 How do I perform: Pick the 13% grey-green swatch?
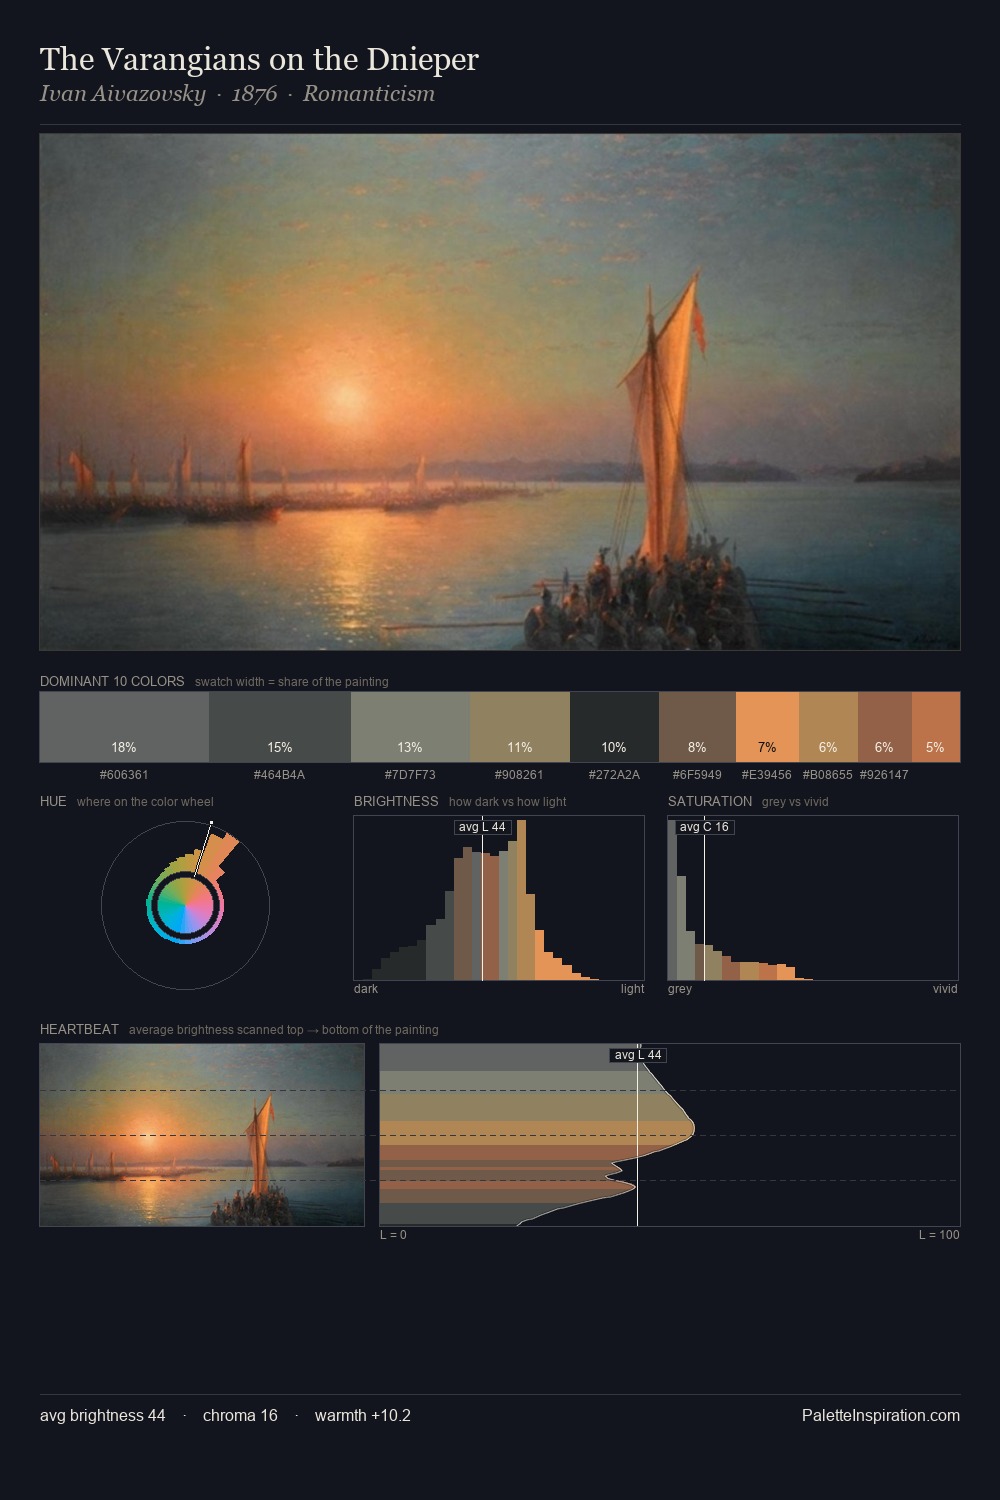tap(410, 727)
